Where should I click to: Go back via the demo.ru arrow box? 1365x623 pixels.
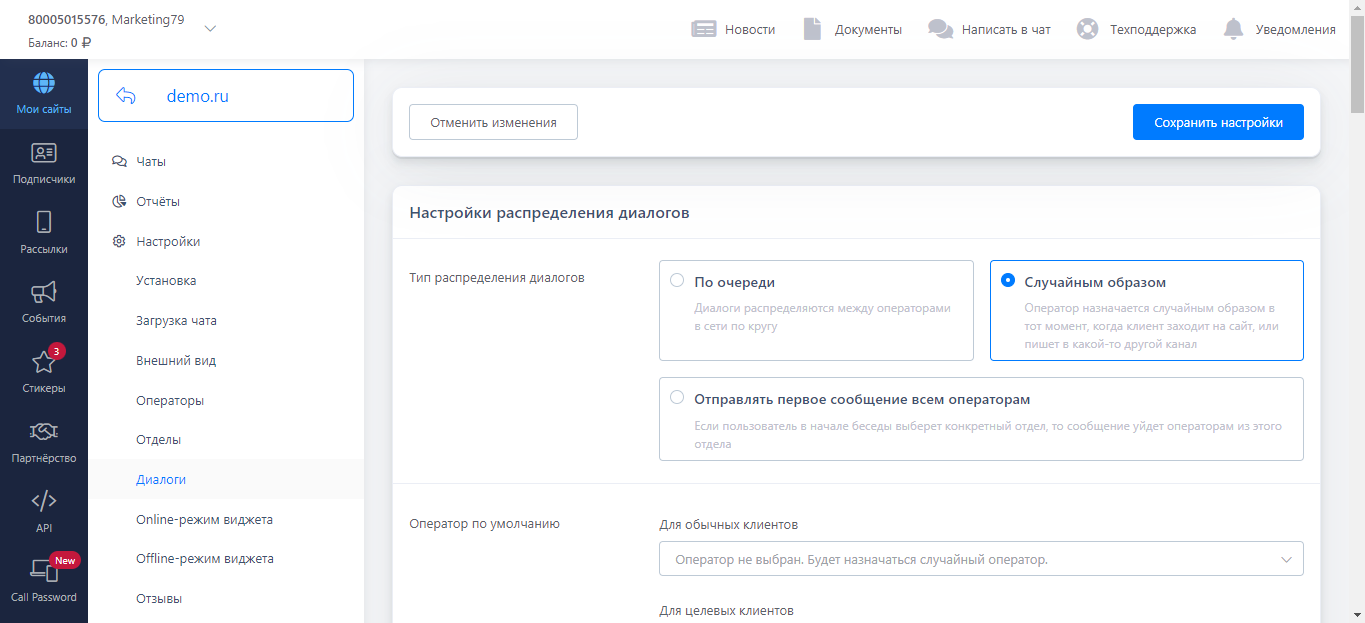pos(126,96)
